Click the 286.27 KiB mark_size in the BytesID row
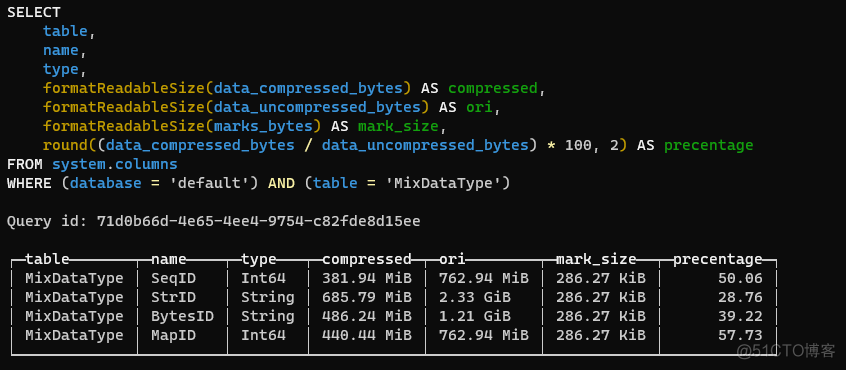The image size is (846, 370). pyautogui.click(x=601, y=316)
